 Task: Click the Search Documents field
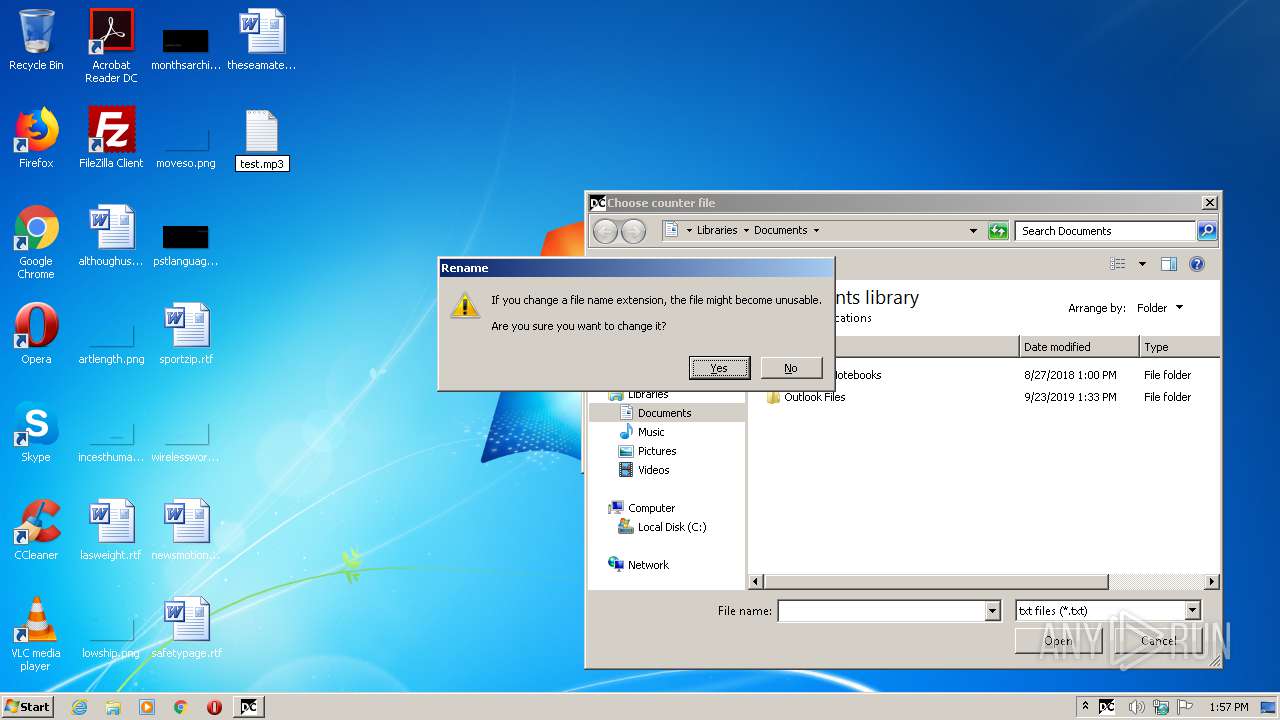click(1105, 231)
